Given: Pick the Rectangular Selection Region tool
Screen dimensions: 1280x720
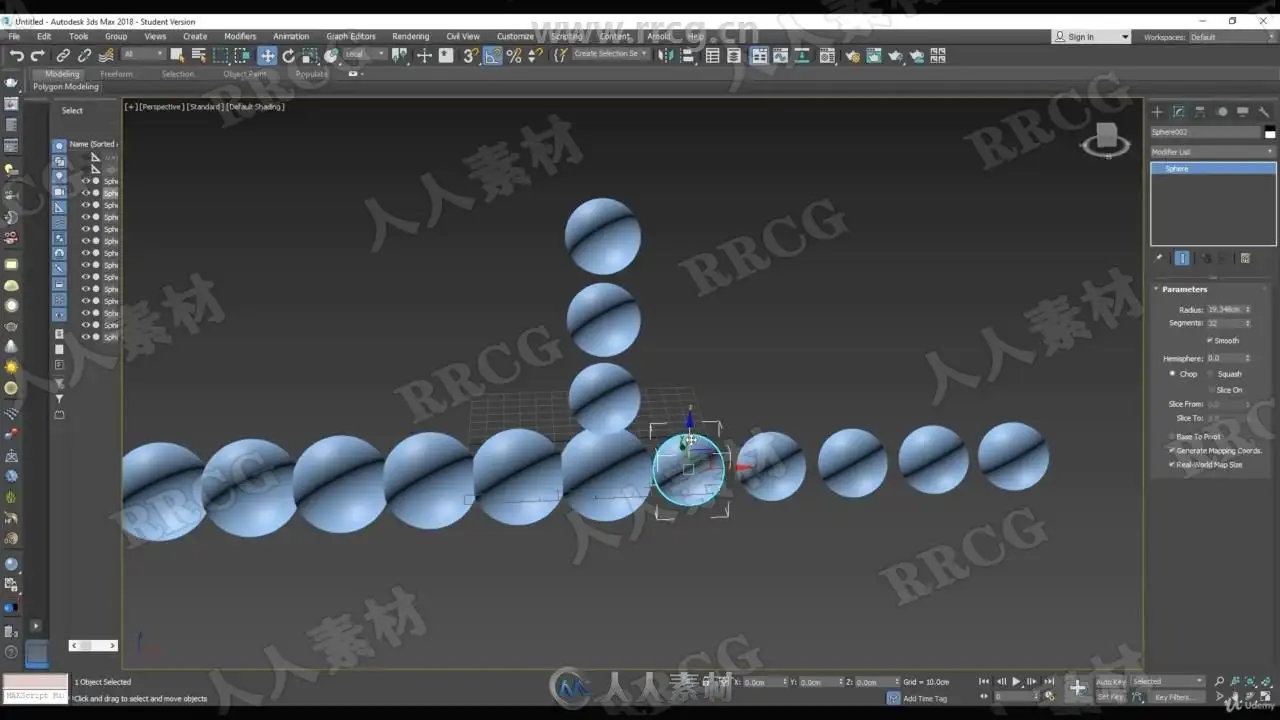Looking at the screenshot, I should pyautogui.click(x=220, y=56).
